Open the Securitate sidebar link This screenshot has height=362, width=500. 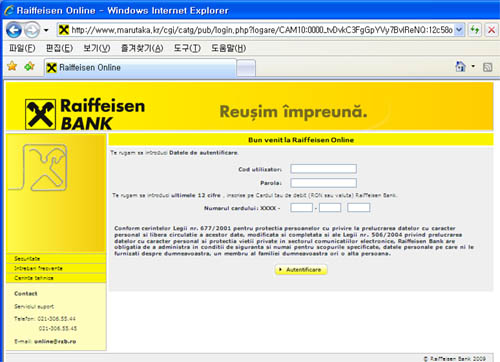pyautogui.click(x=27, y=259)
